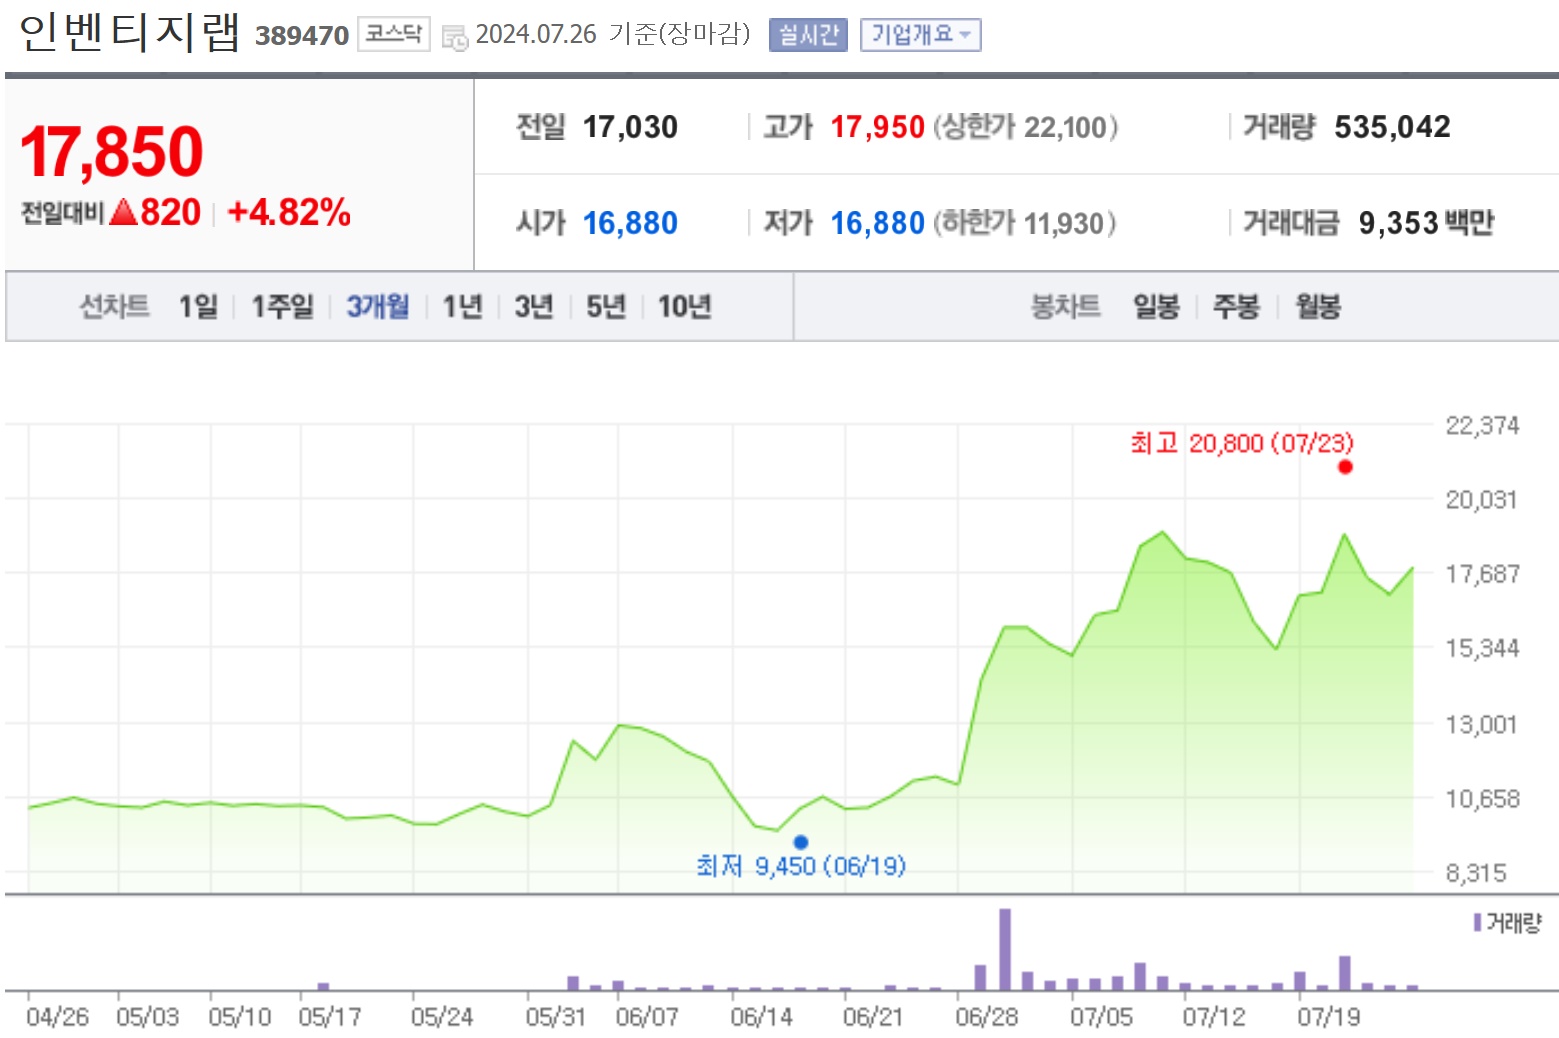Open the 월봉 monthly candle chart

point(1318,306)
